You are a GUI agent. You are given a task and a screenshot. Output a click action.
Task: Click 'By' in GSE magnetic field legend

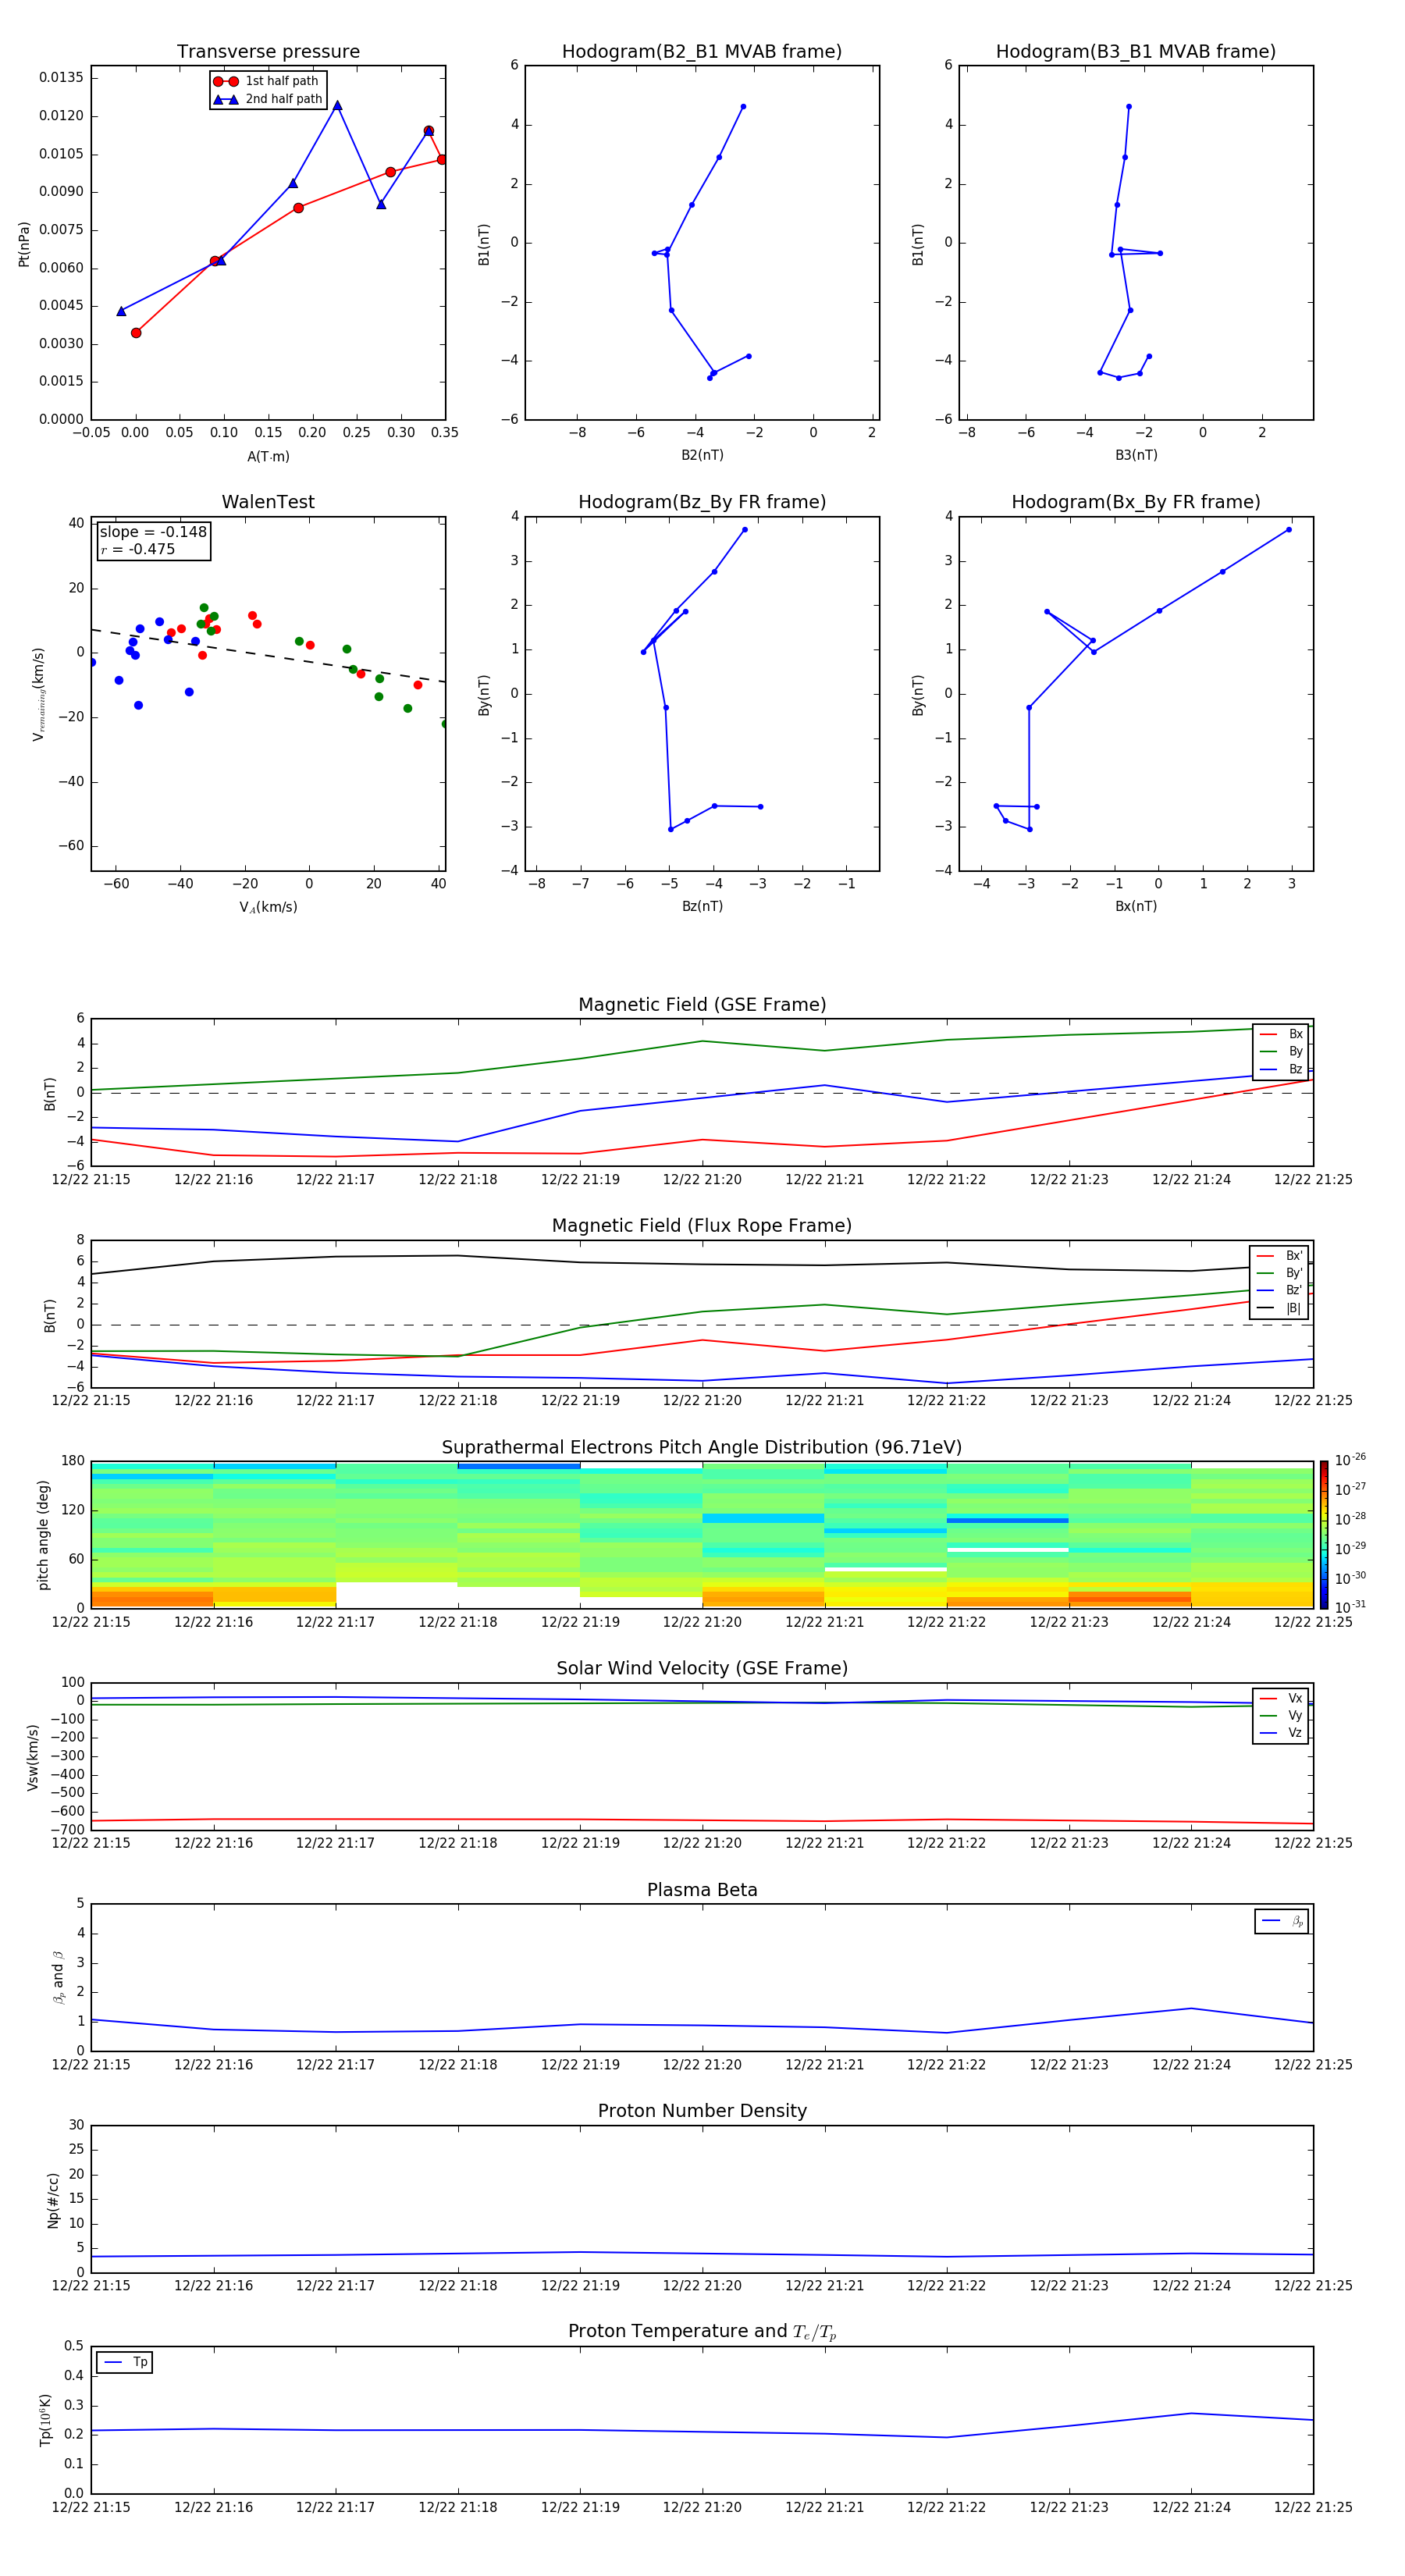point(1295,1052)
